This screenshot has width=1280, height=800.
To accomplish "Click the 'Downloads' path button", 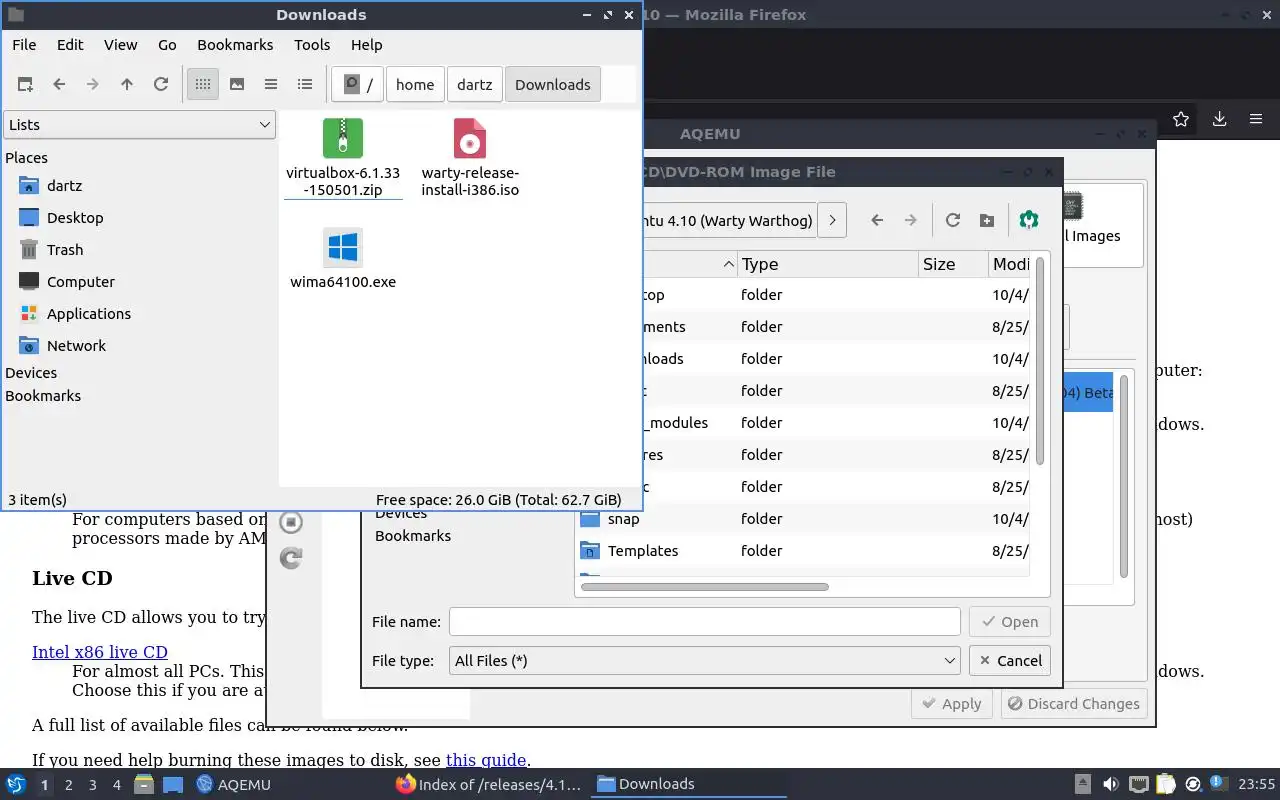I will tap(553, 85).
